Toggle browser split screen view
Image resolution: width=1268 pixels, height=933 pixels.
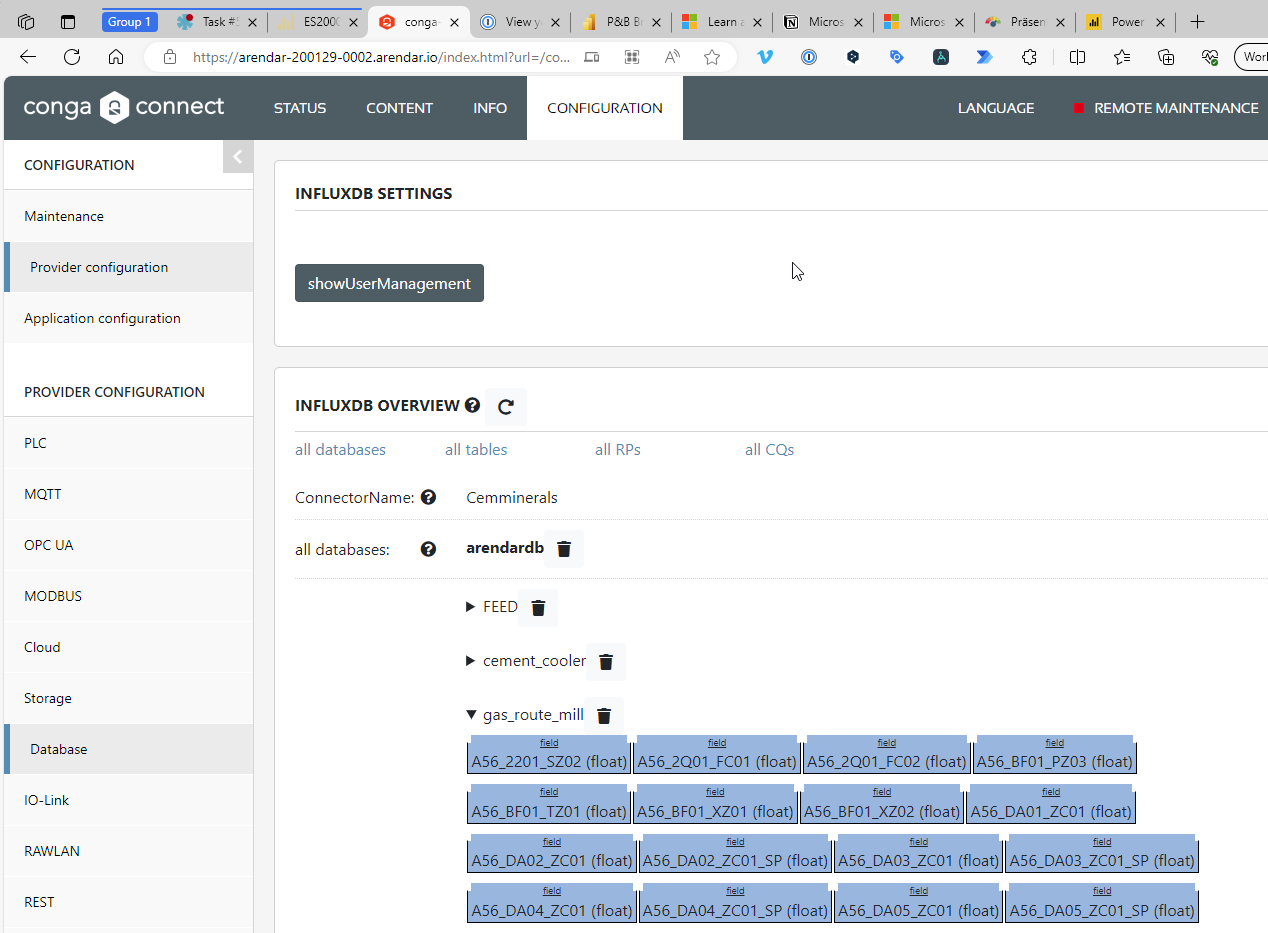click(x=1077, y=57)
